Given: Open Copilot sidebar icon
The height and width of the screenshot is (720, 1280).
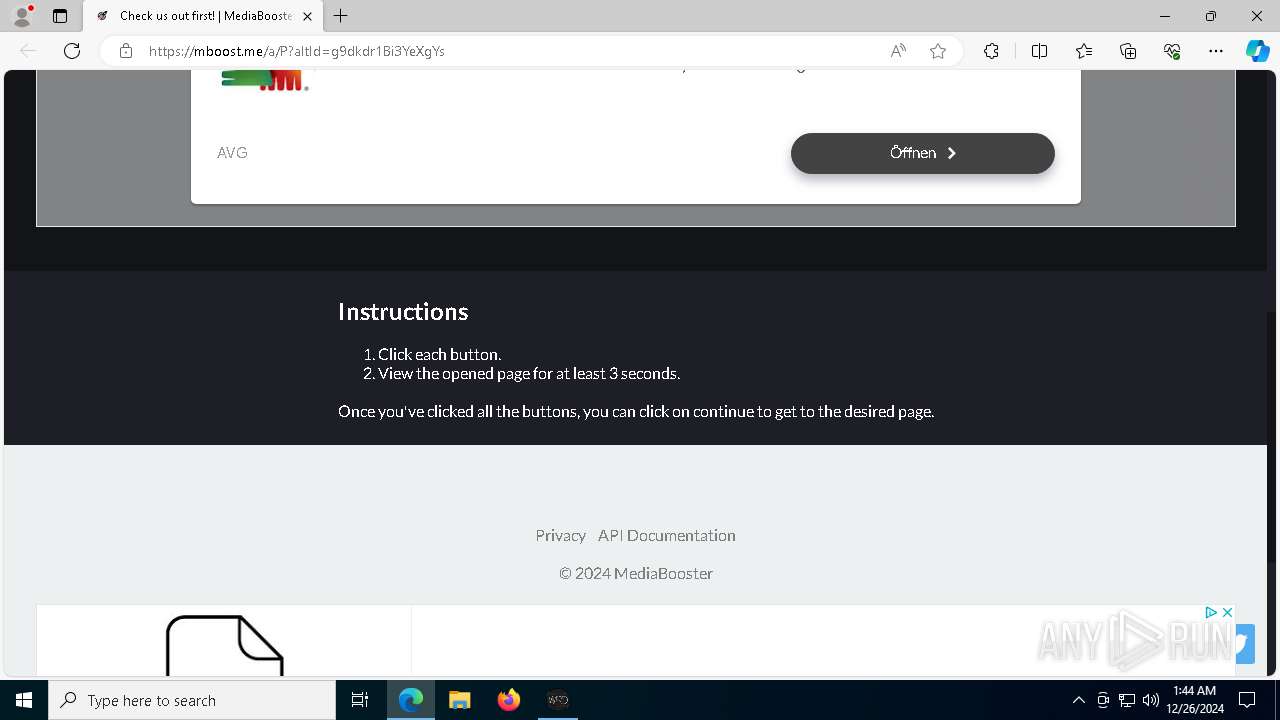Looking at the screenshot, I should [x=1257, y=51].
